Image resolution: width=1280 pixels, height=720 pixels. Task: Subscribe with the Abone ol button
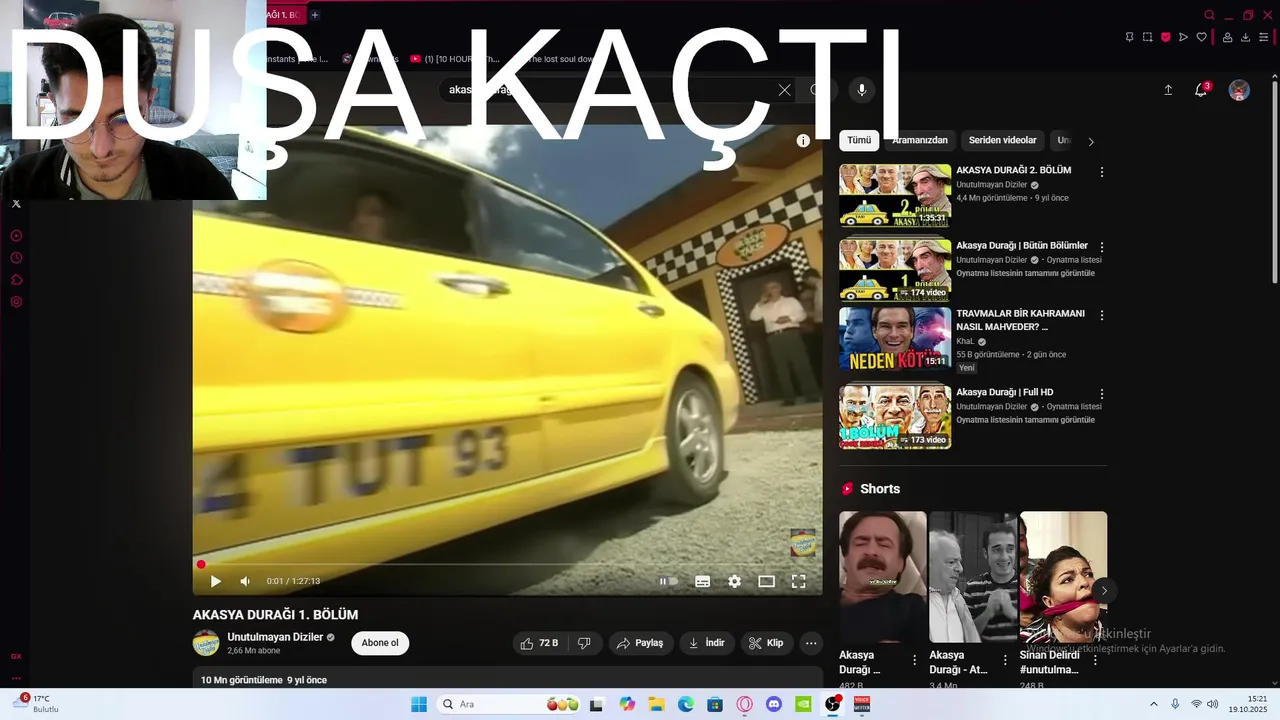[380, 643]
